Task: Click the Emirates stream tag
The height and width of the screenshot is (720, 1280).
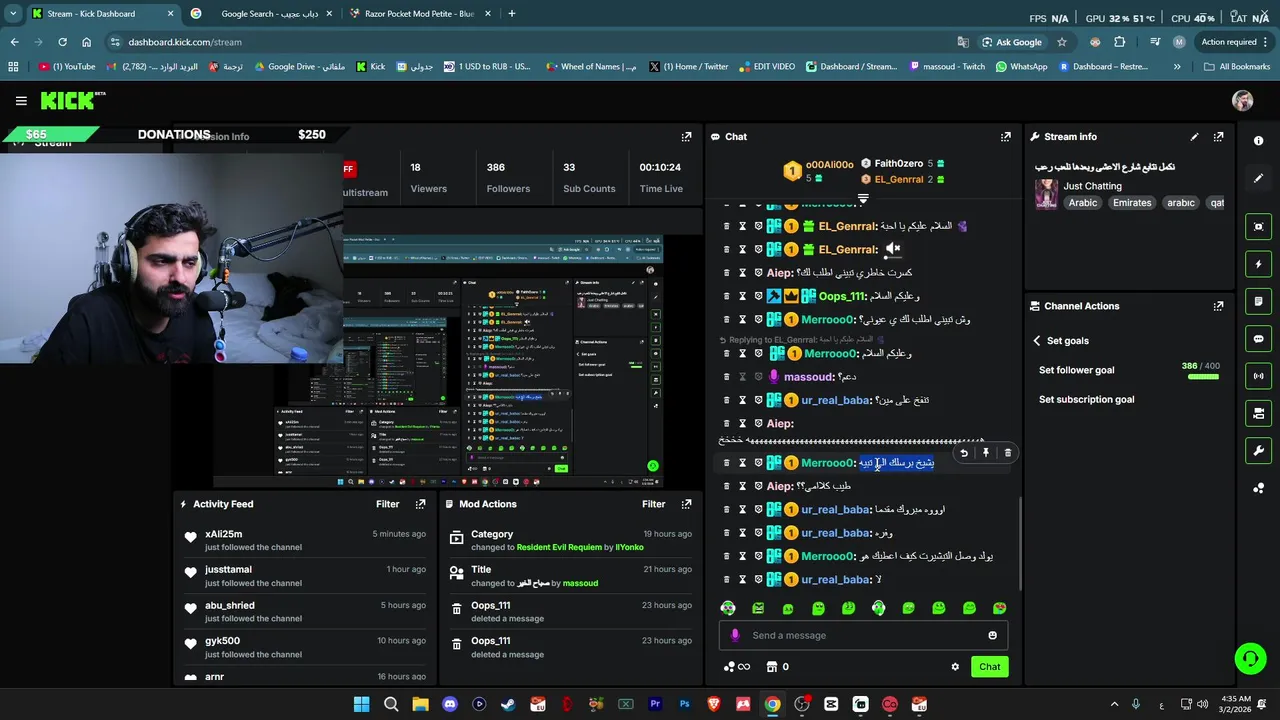Action: [x=1132, y=203]
